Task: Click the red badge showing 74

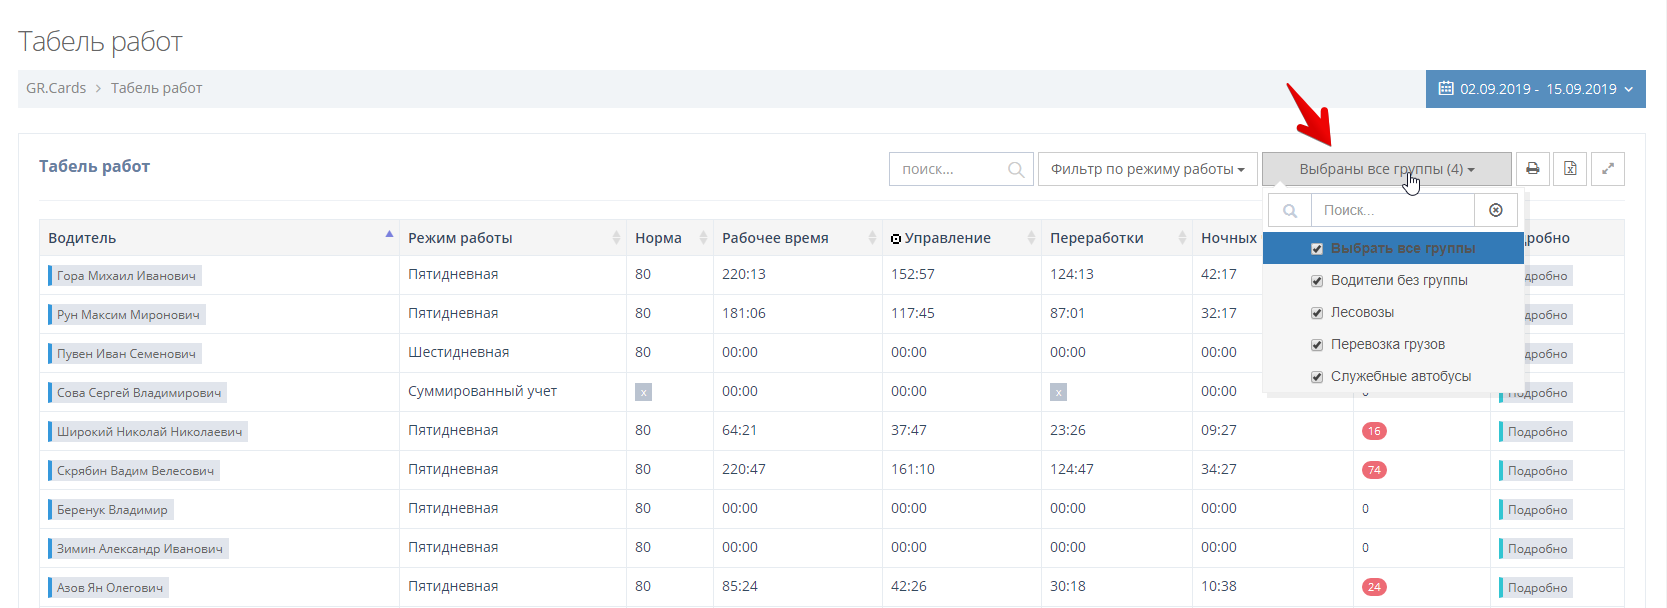Action: 1374,470
